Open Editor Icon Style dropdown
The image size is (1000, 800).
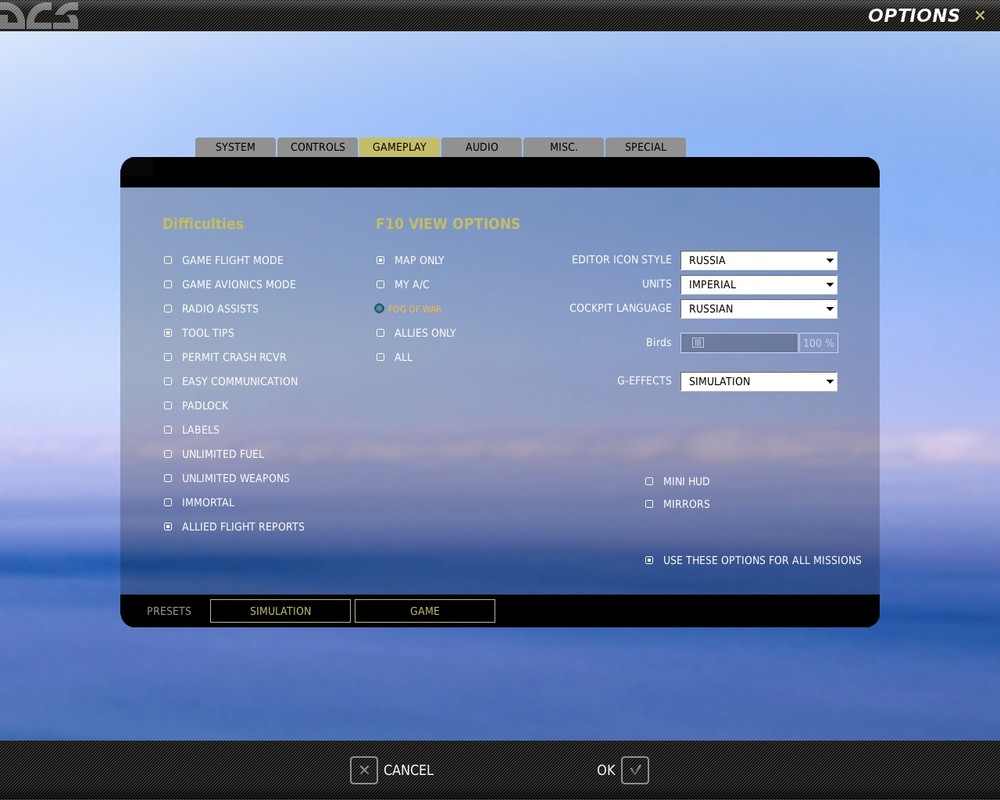(x=758, y=260)
